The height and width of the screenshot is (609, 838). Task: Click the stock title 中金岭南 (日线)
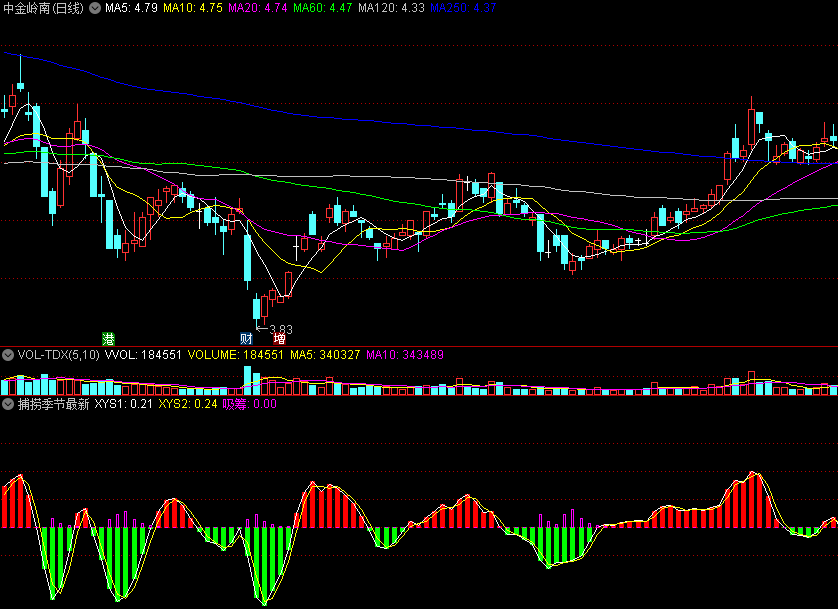pos(43,8)
